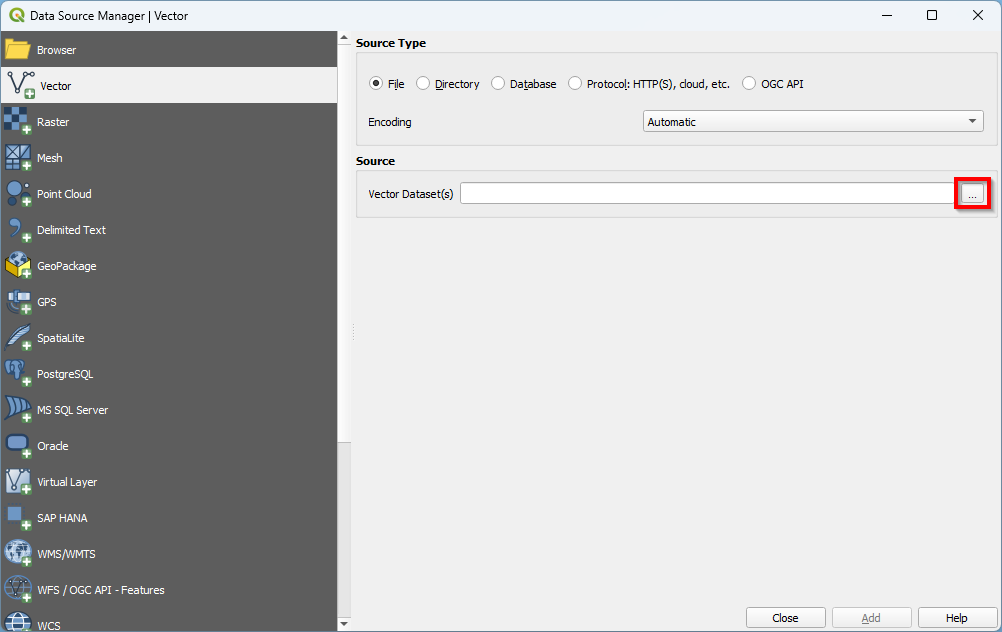The height and width of the screenshot is (632, 1002).
Task: Click the Vector Dataset(s) input field
Action: pyautogui.click(x=706, y=194)
